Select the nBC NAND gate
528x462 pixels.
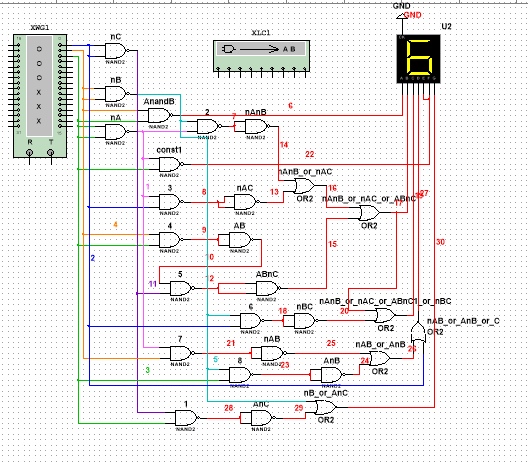coord(305,321)
